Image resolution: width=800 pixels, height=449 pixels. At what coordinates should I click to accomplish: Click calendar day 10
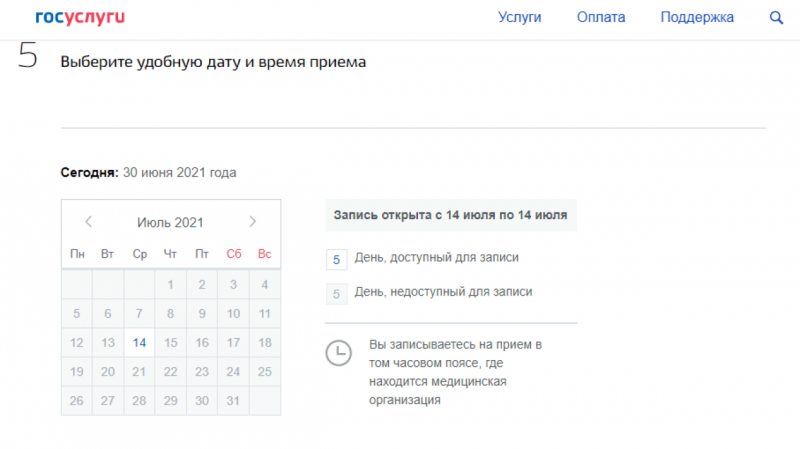[x=233, y=314]
